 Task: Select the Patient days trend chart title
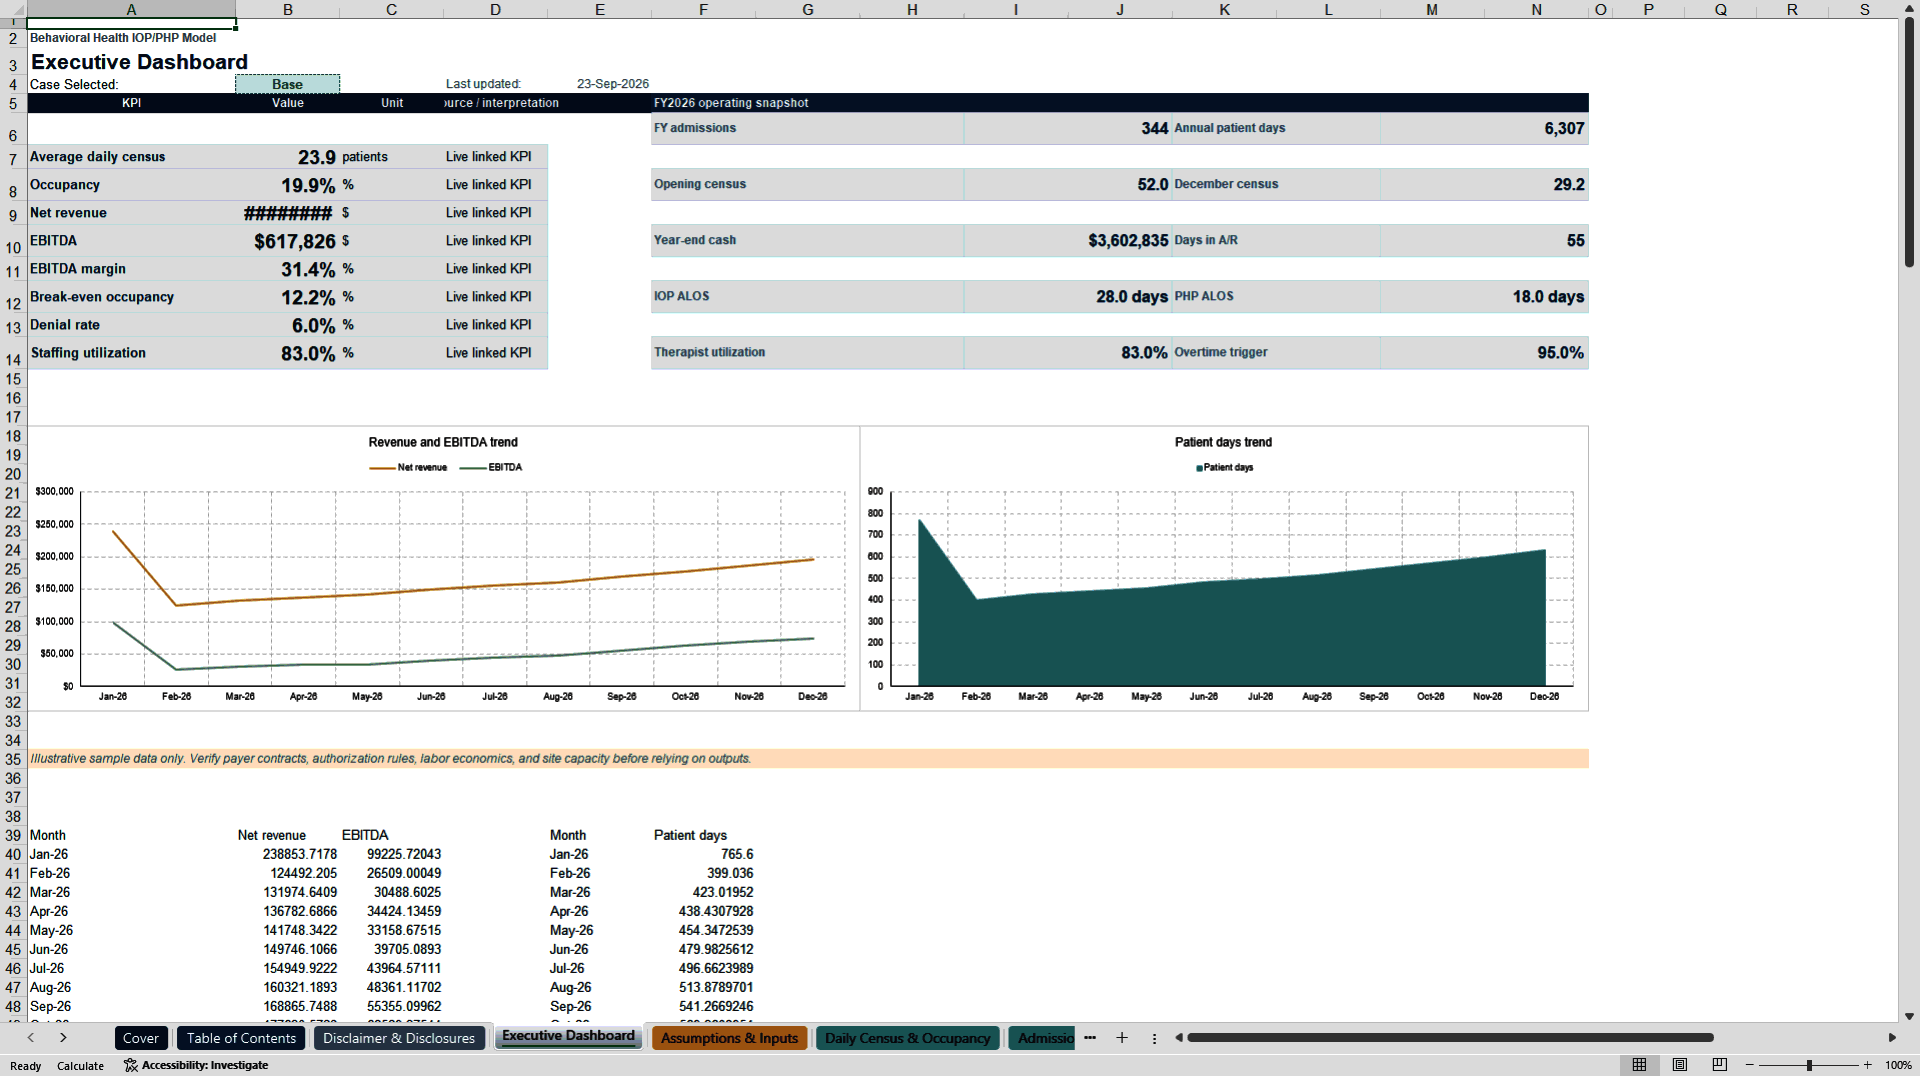click(1223, 442)
